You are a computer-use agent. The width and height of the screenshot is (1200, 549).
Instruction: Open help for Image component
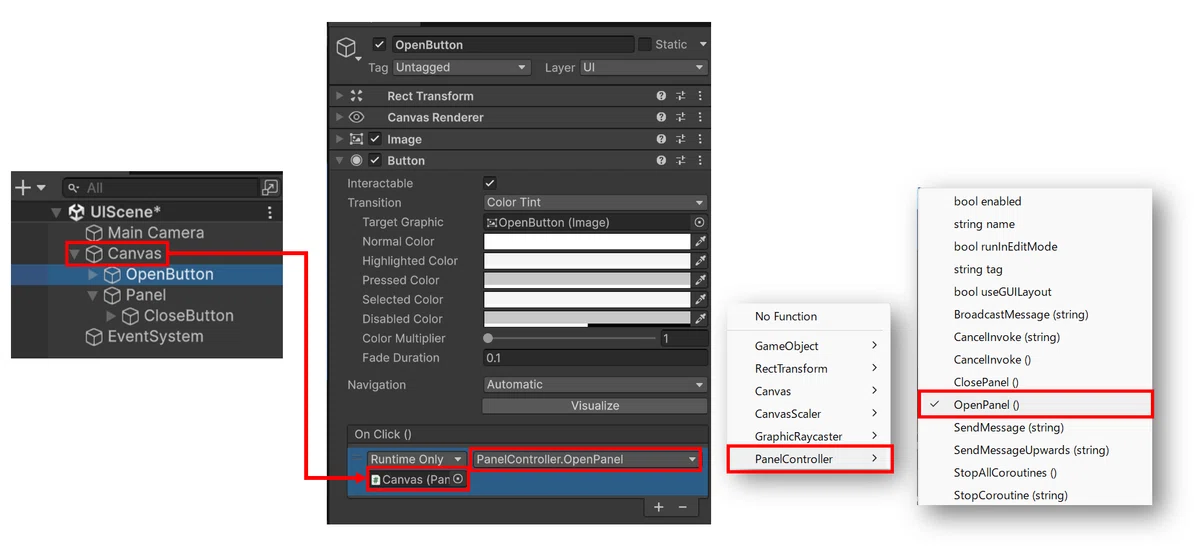(x=661, y=139)
